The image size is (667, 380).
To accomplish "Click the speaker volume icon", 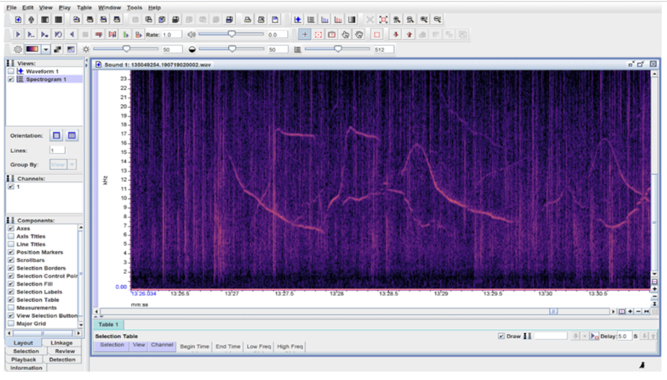I will (x=192, y=34).
